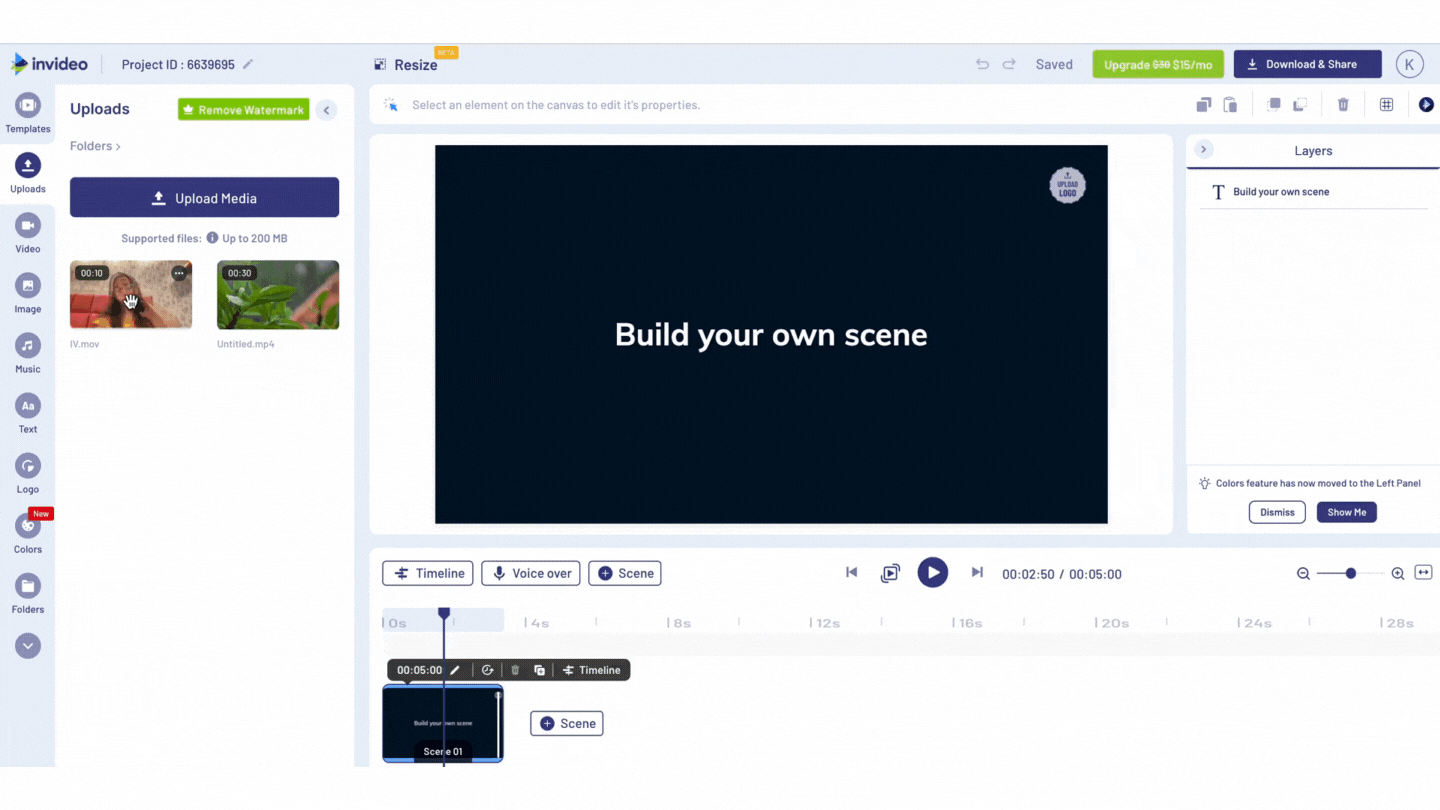Select the Build your own scene layer
1440x810 pixels.
(1281, 192)
